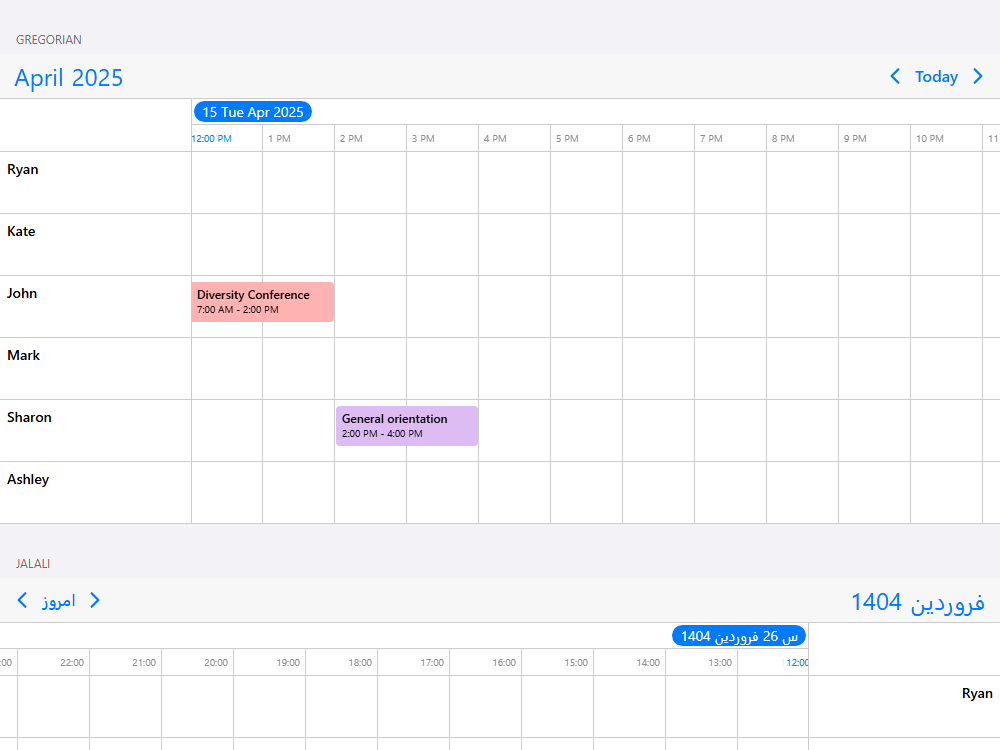
Task: Select the 15 Tue Apr 2025 date badge
Action: coord(253,112)
